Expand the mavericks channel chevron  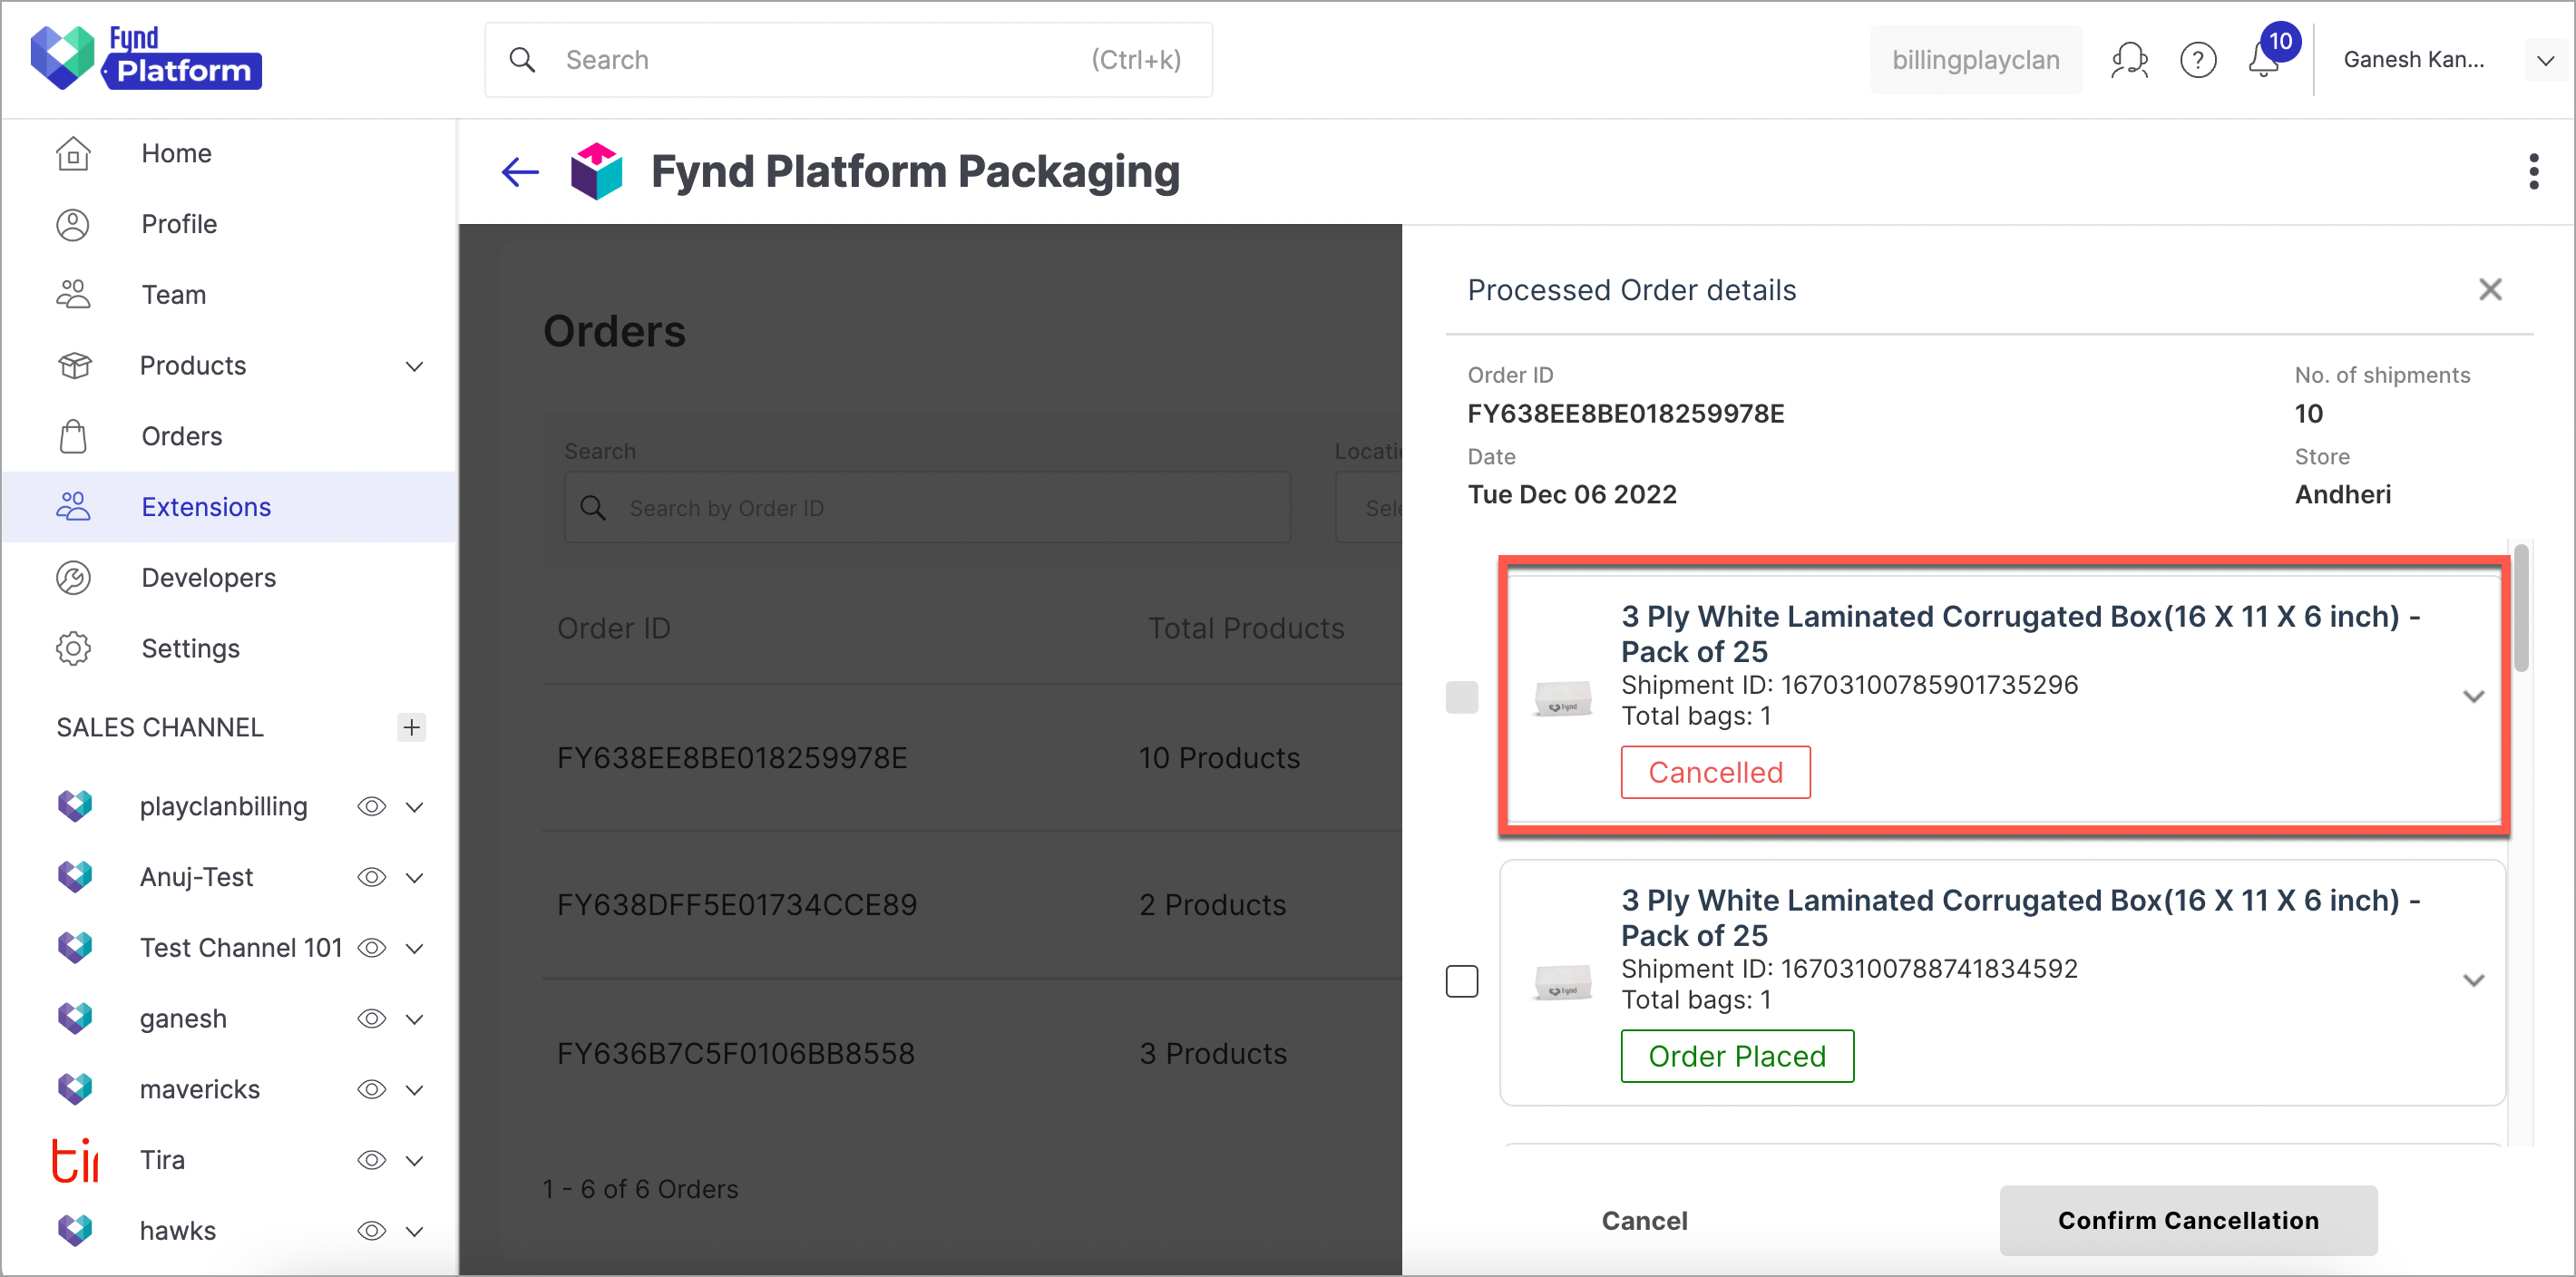414,1090
